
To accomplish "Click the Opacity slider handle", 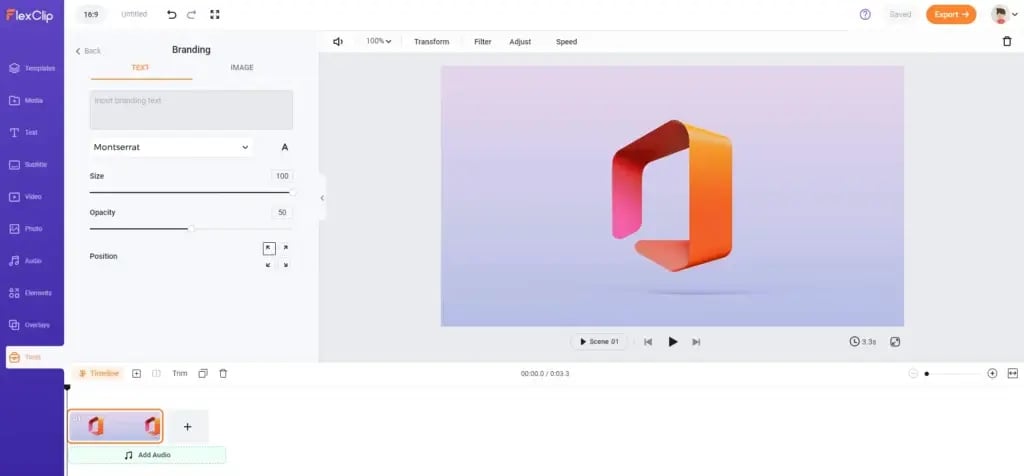I will [192, 229].
